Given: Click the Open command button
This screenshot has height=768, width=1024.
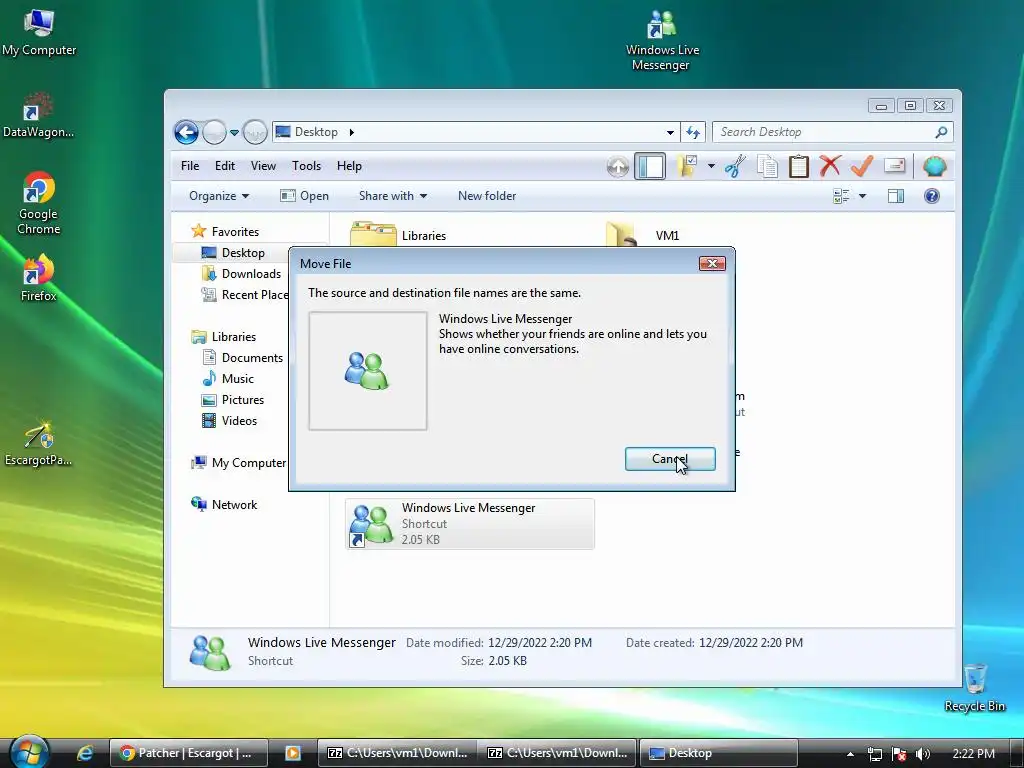Looking at the screenshot, I should click(304, 196).
